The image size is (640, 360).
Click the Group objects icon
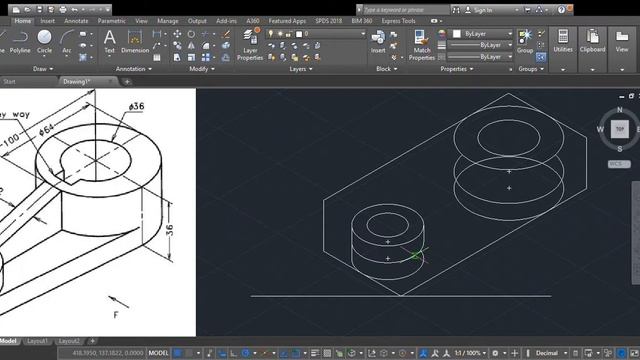coord(525,41)
